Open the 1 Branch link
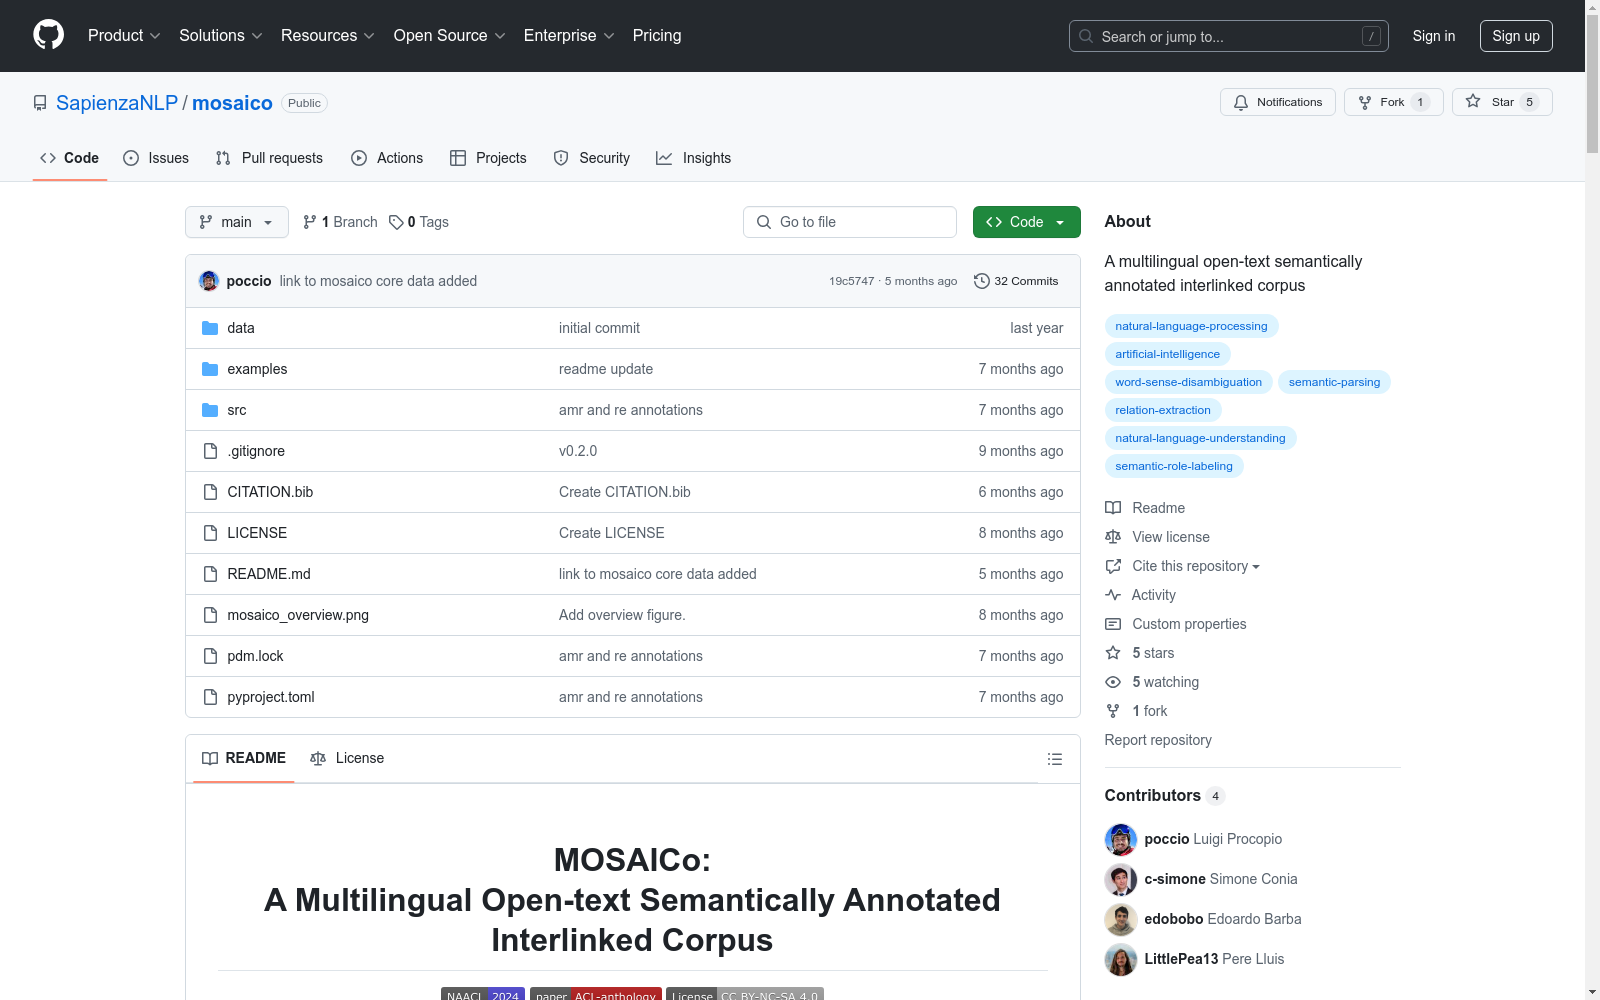The height and width of the screenshot is (1000, 1600). pyautogui.click(x=340, y=222)
